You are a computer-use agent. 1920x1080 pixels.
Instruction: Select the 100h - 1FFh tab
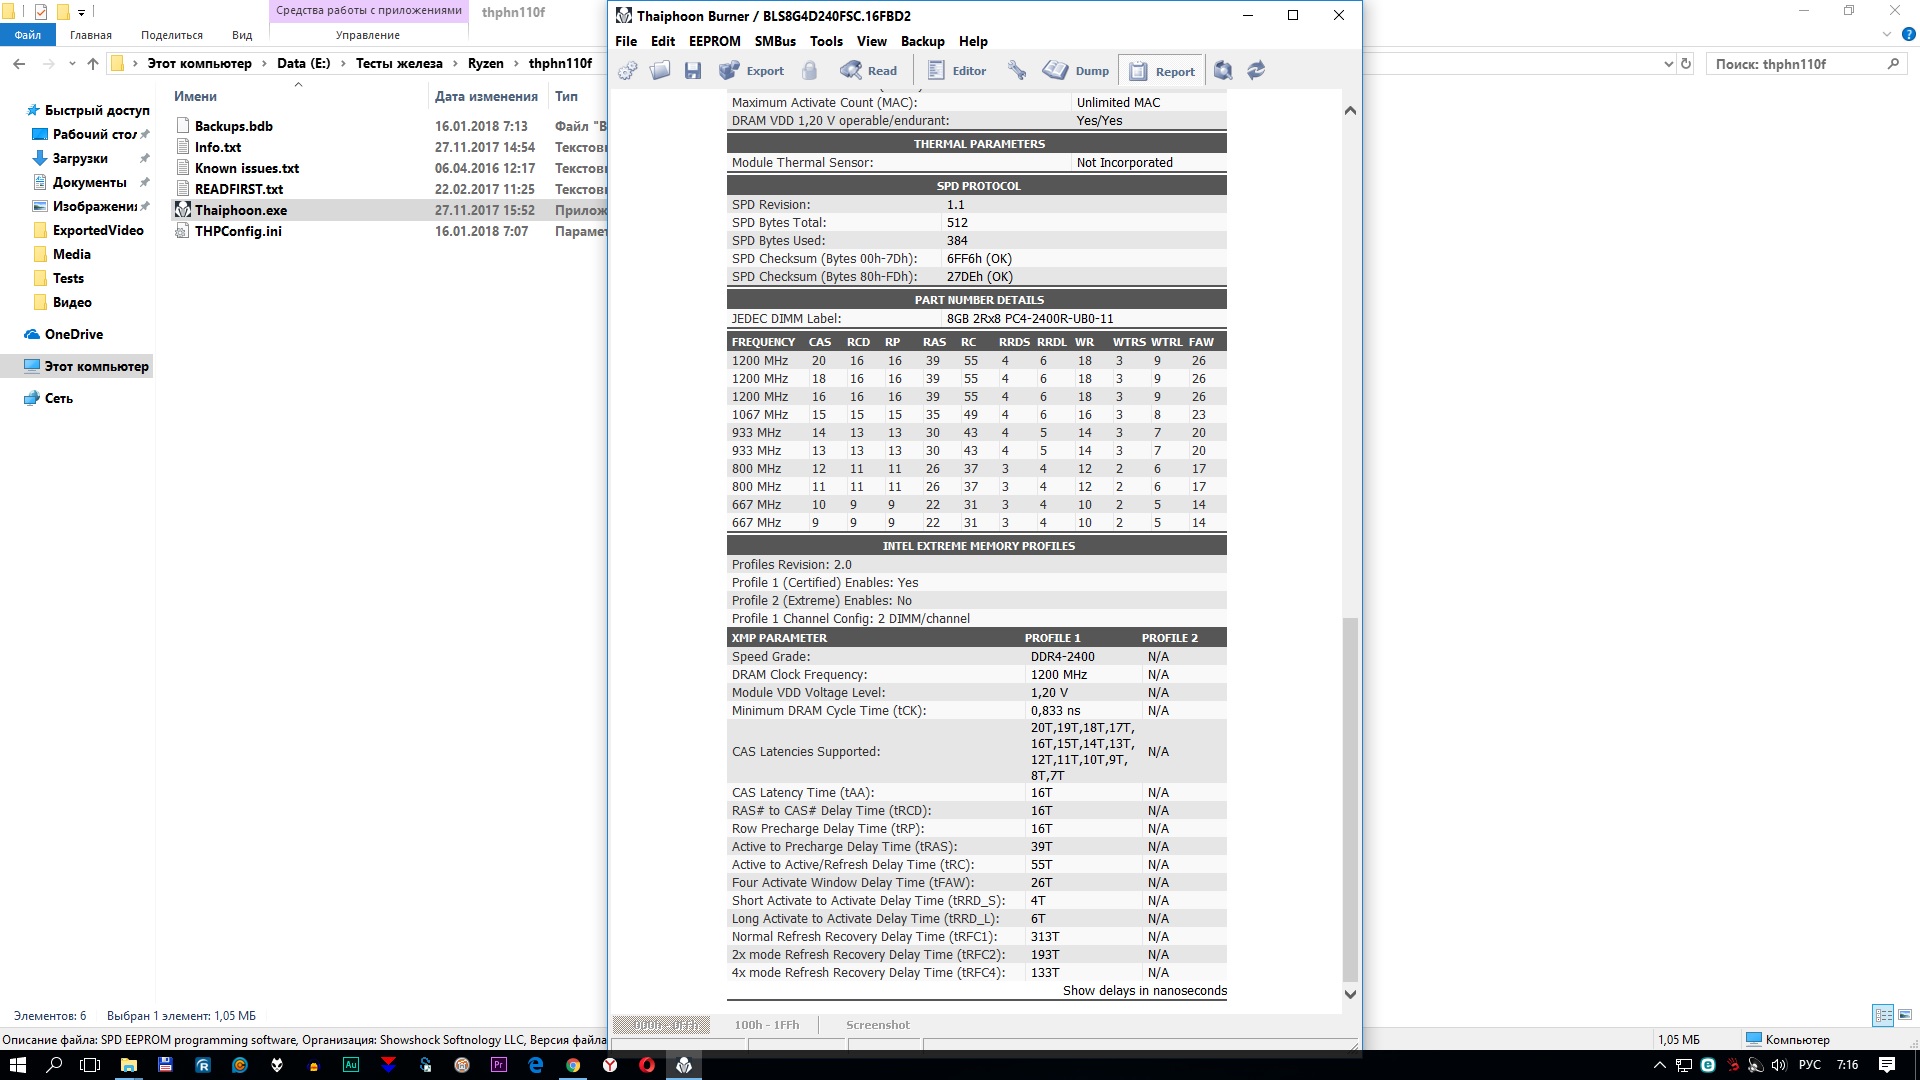[x=766, y=1025]
